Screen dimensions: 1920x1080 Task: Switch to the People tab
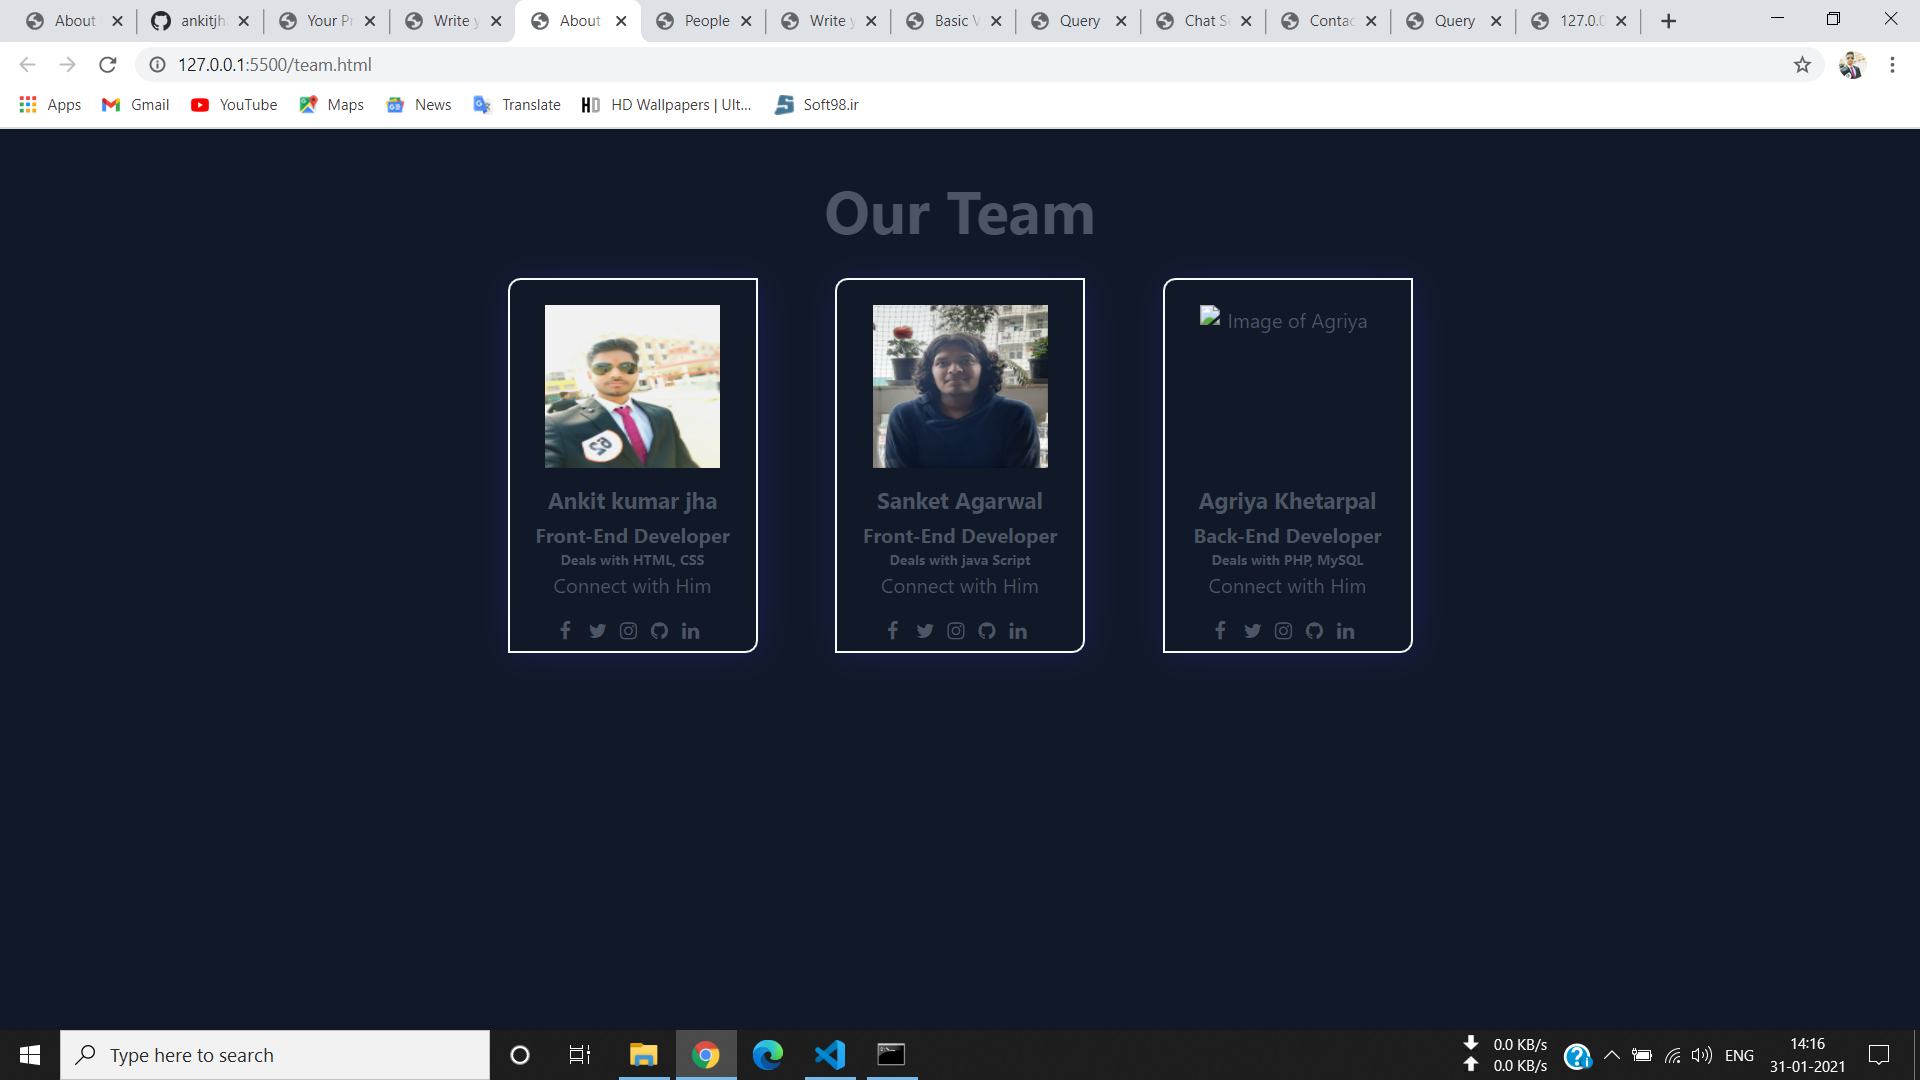706,21
